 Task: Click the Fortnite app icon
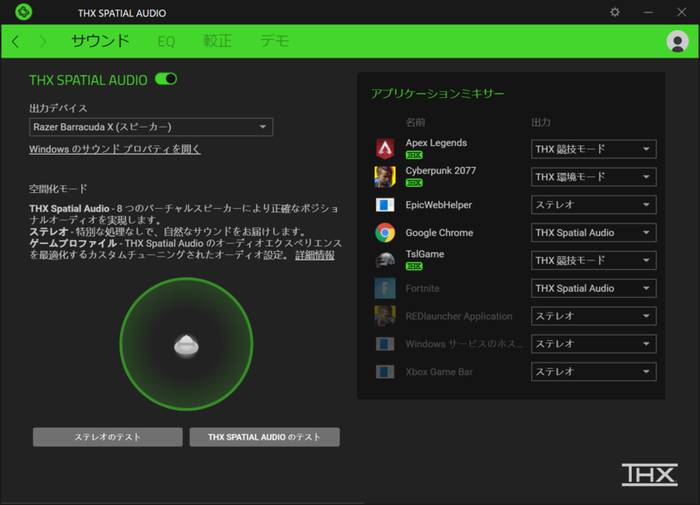pyautogui.click(x=385, y=288)
